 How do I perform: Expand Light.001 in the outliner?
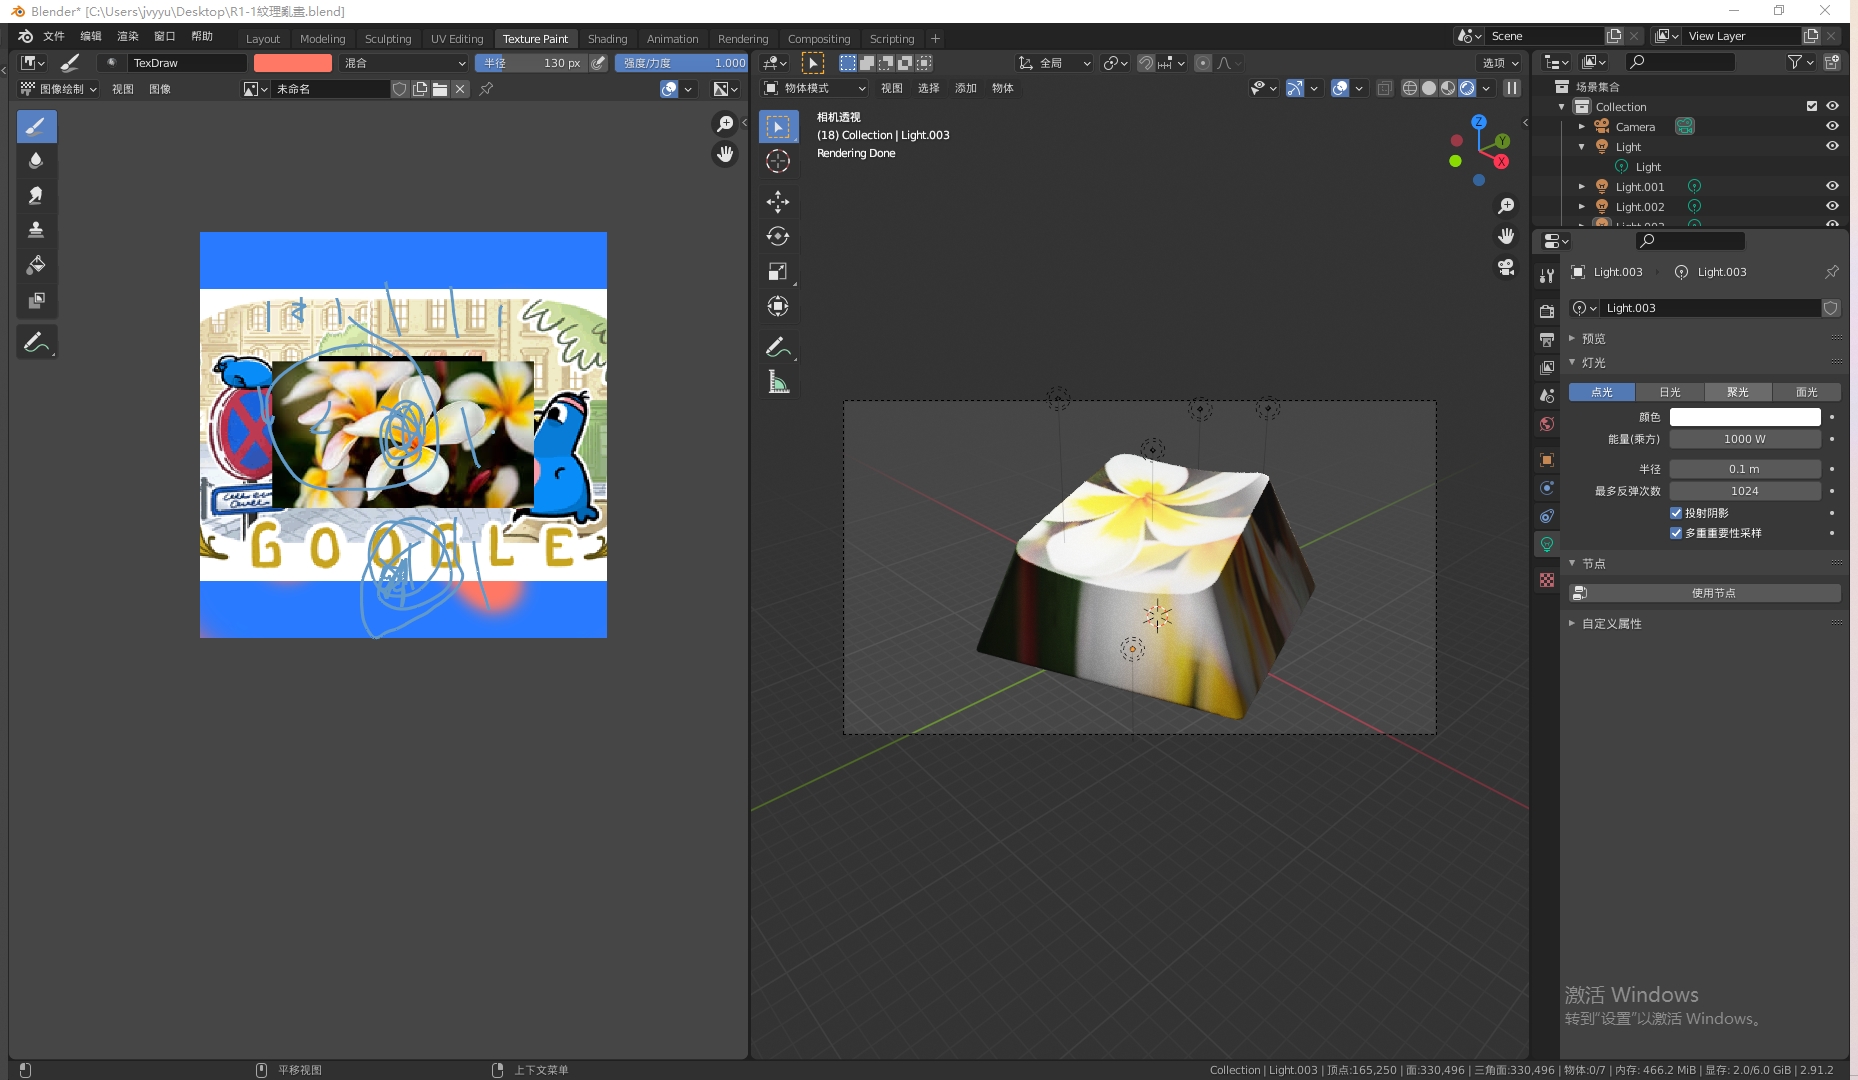[1581, 187]
